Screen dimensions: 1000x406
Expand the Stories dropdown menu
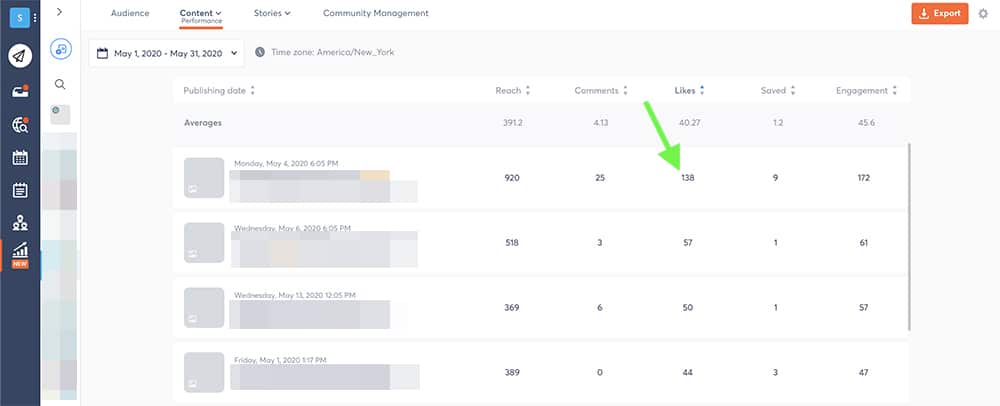[x=272, y=14]
